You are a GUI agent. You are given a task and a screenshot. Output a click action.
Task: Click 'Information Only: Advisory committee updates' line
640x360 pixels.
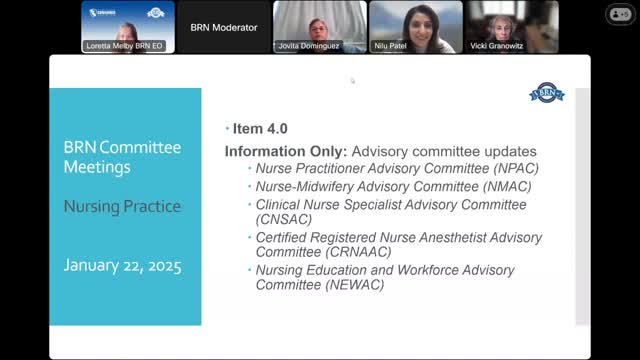coord(380,151)
